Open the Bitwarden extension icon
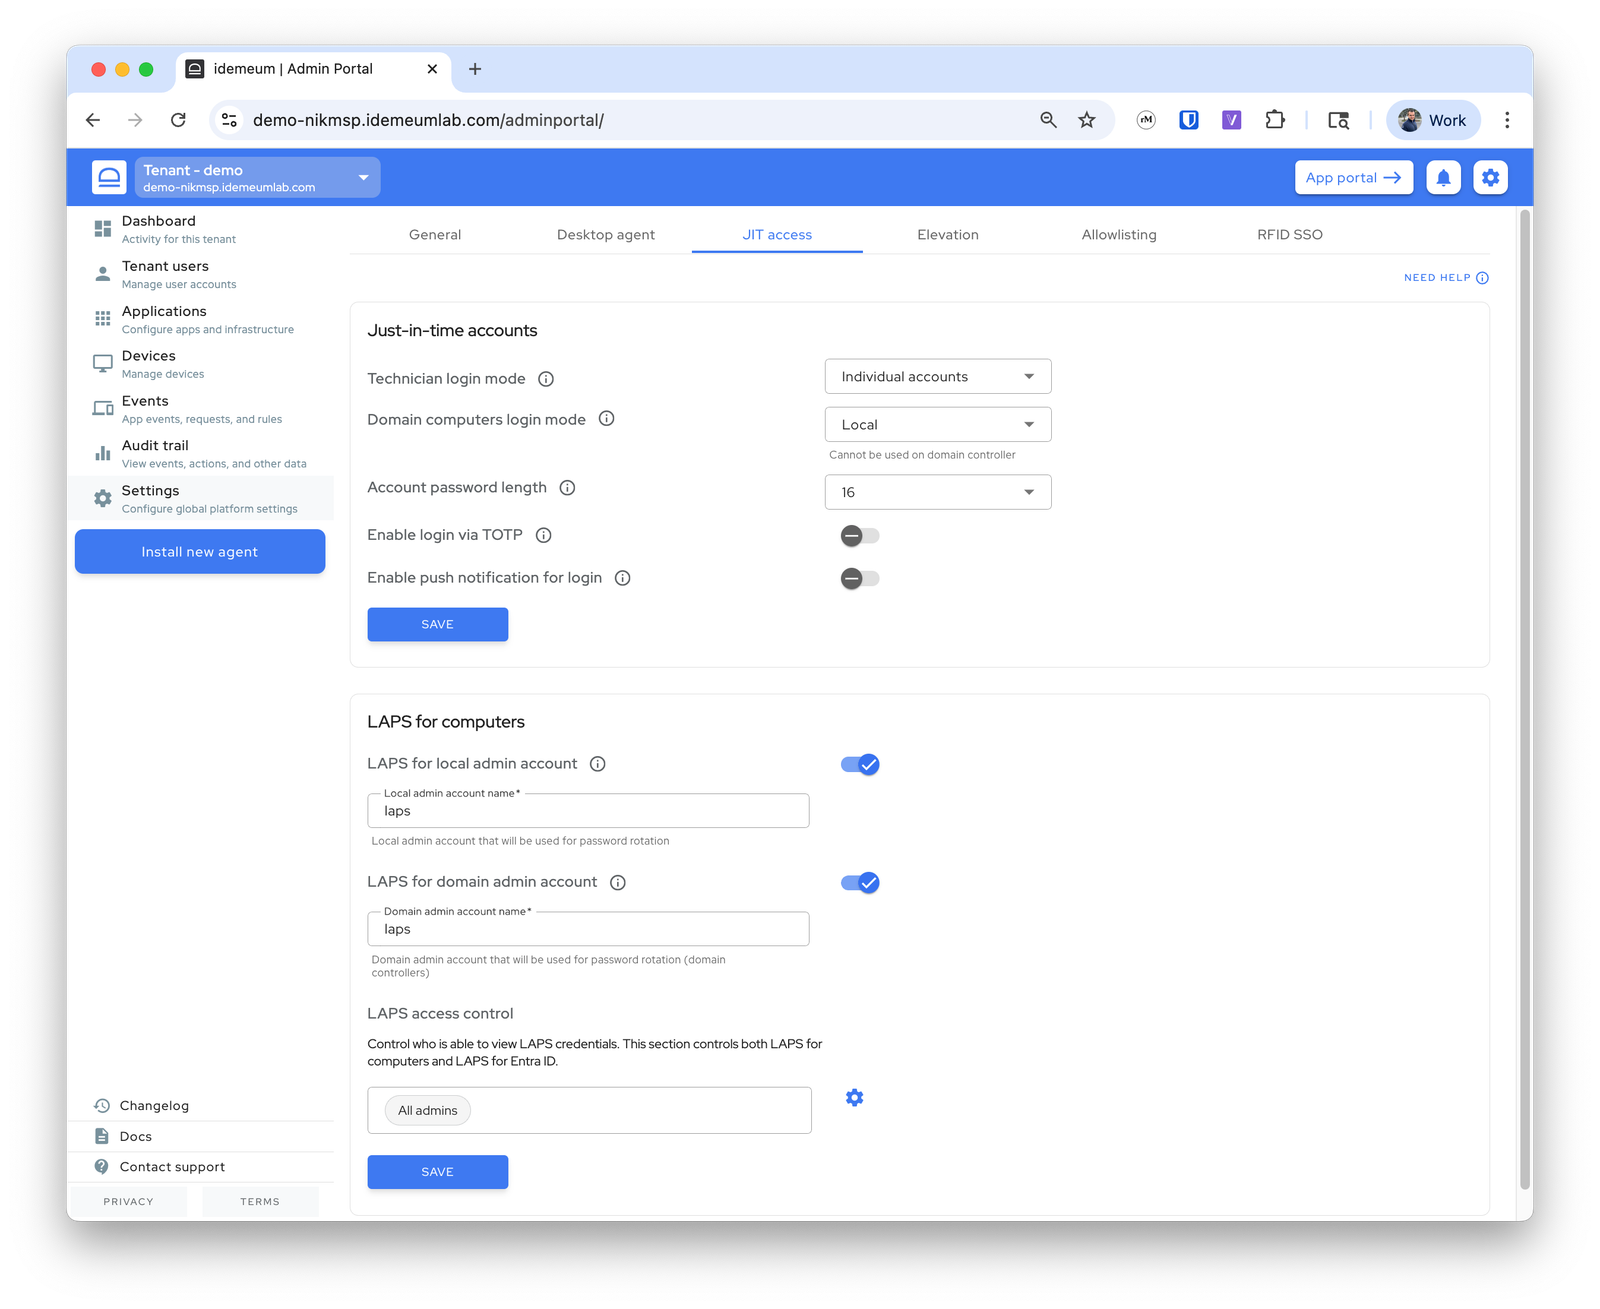This screenshot has height=1309, width=1600. pos(1189,120)
